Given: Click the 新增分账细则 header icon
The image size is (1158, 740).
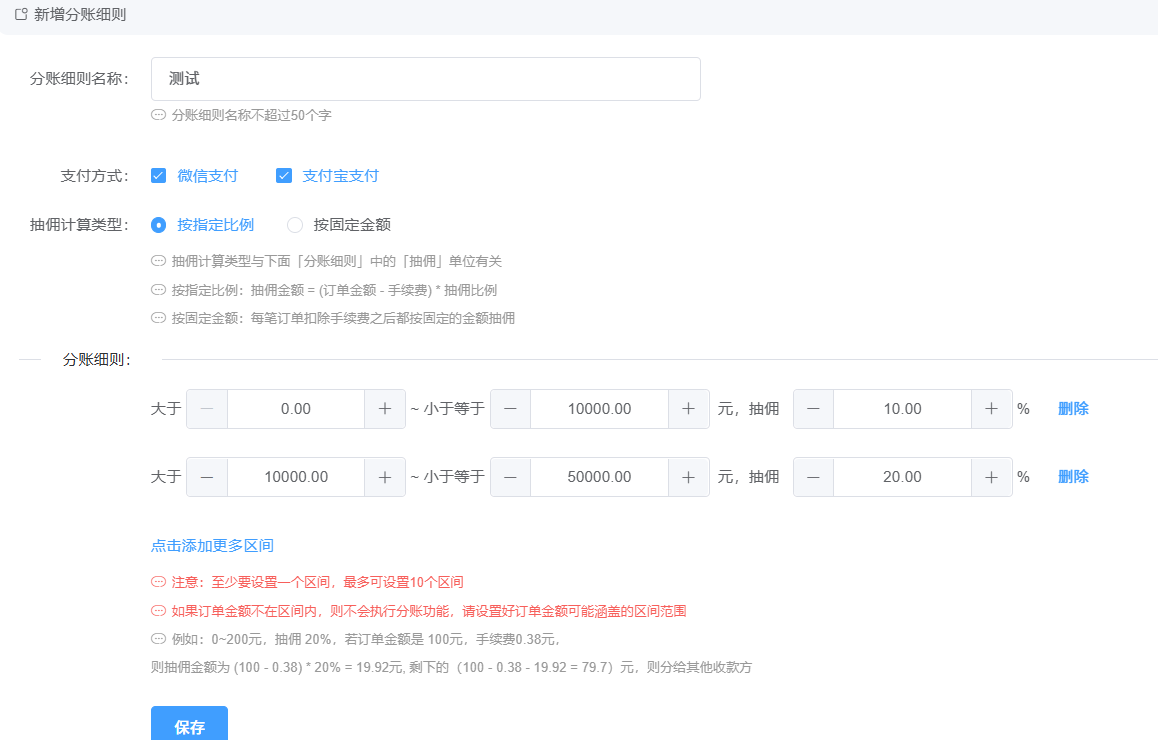Looking at the screenshot, I should tap(20, 16).
